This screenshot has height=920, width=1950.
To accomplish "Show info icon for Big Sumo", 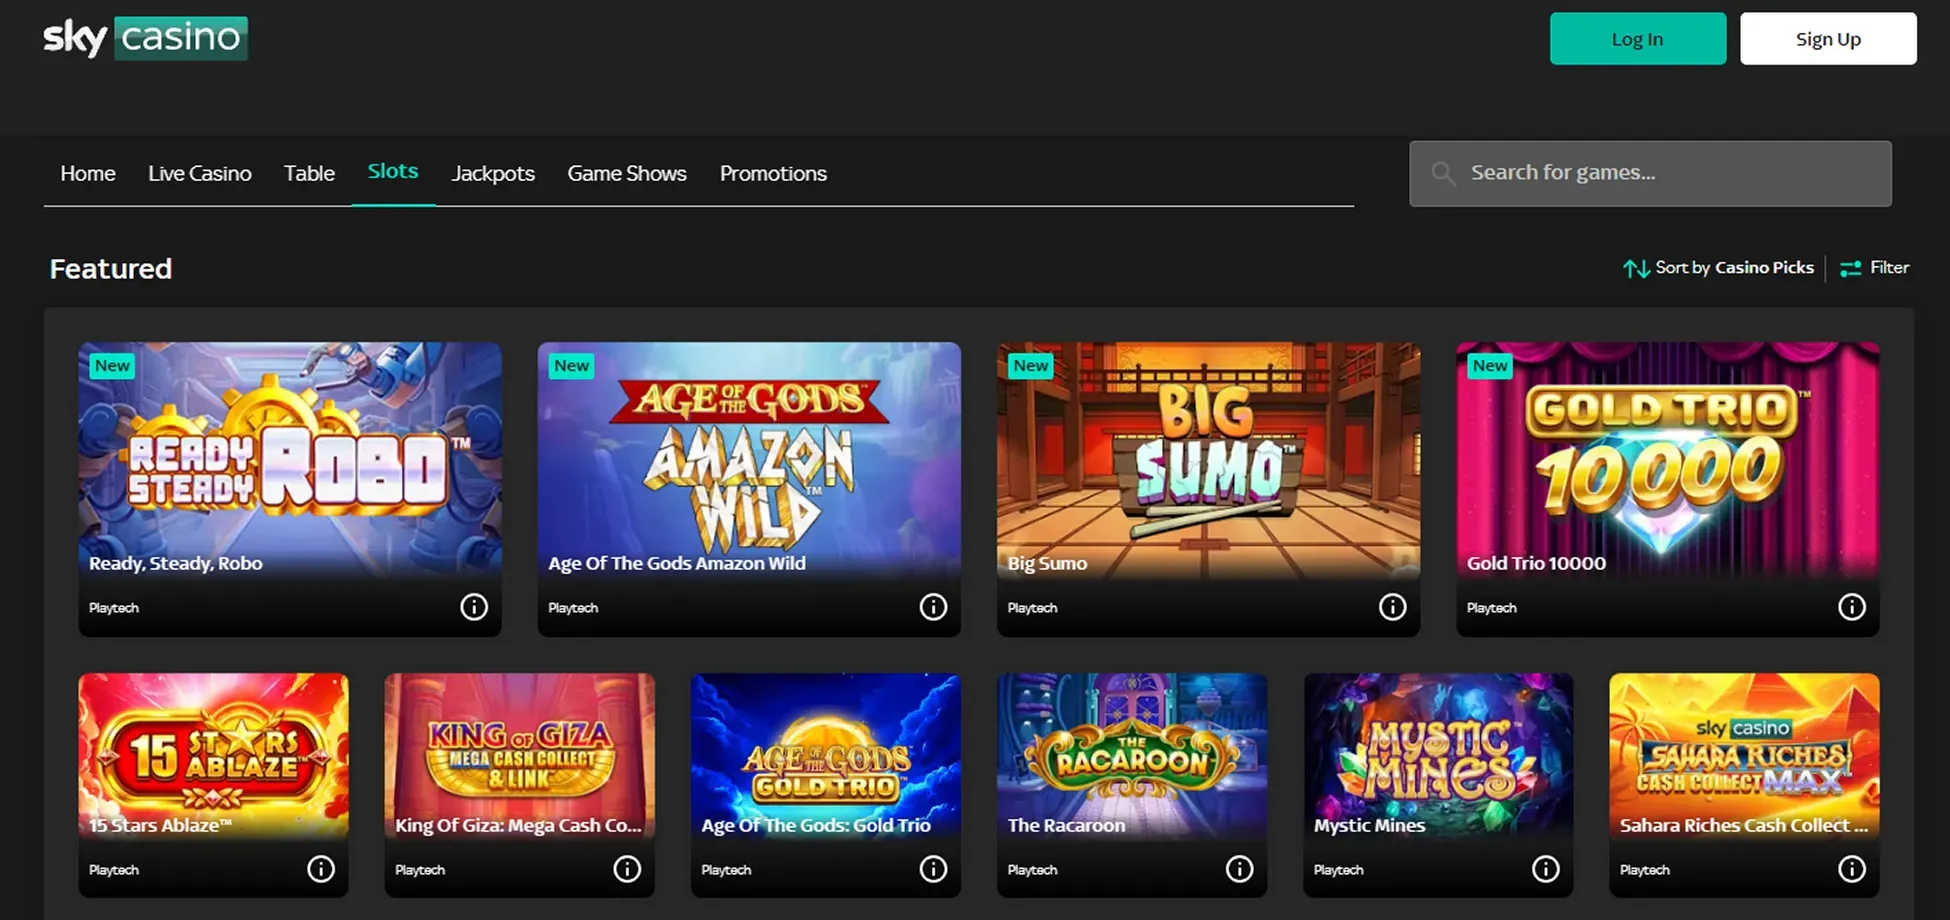I will coord(1392,607).
